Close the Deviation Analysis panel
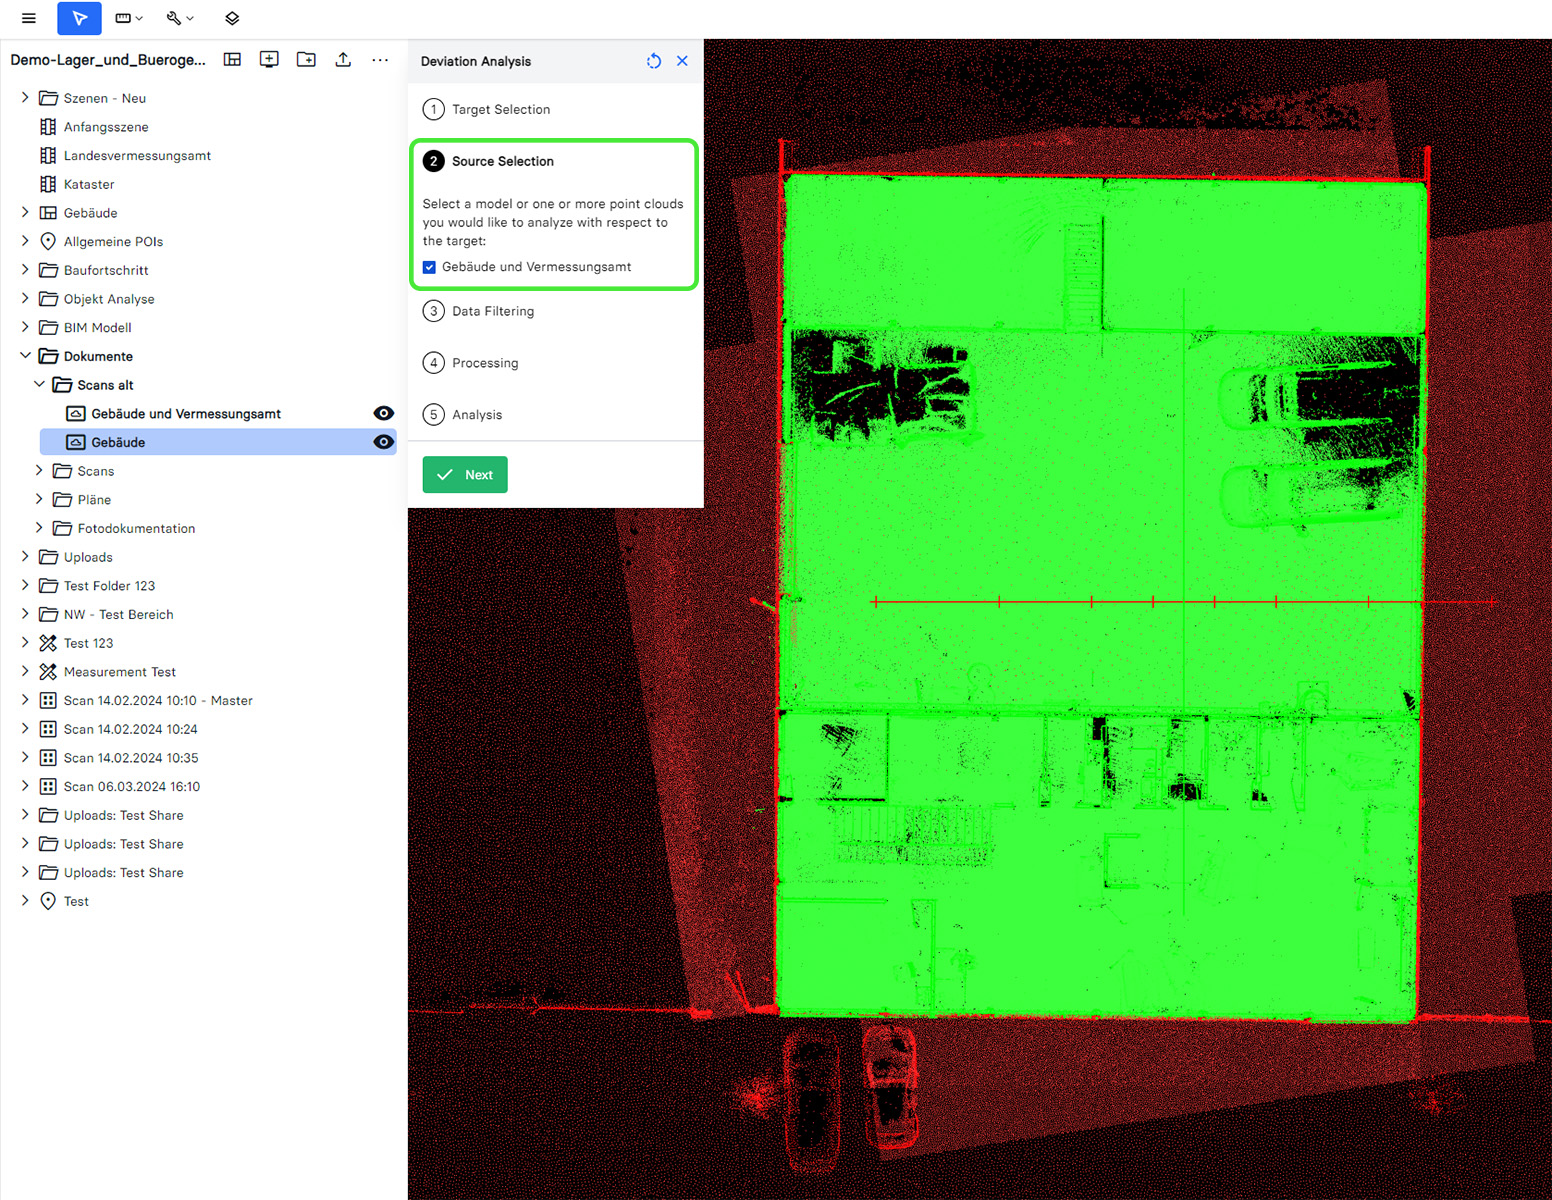Viewport: 1552px width, 1200px height. (x=682, y=61)
